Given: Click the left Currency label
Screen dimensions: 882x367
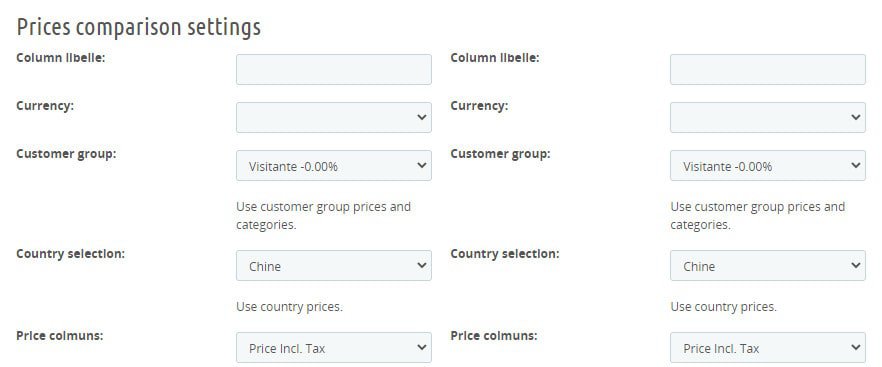Looking at the screenshot, I should coord(45,106).
